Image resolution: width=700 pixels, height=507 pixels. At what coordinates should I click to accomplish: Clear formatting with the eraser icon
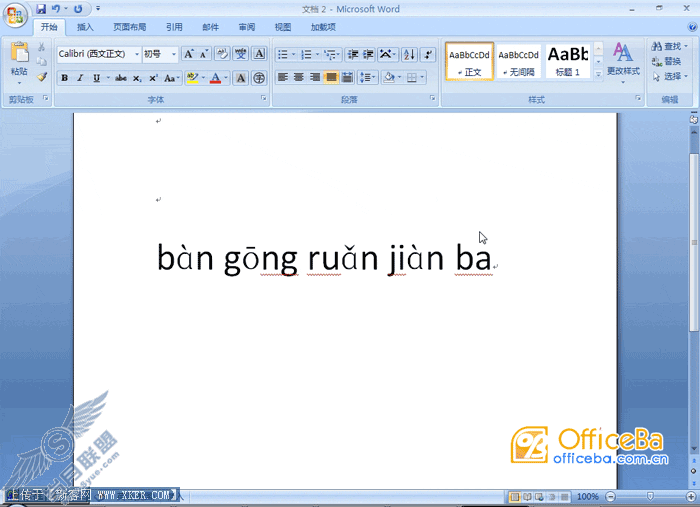pyautogui.click(x=222, y=54)
